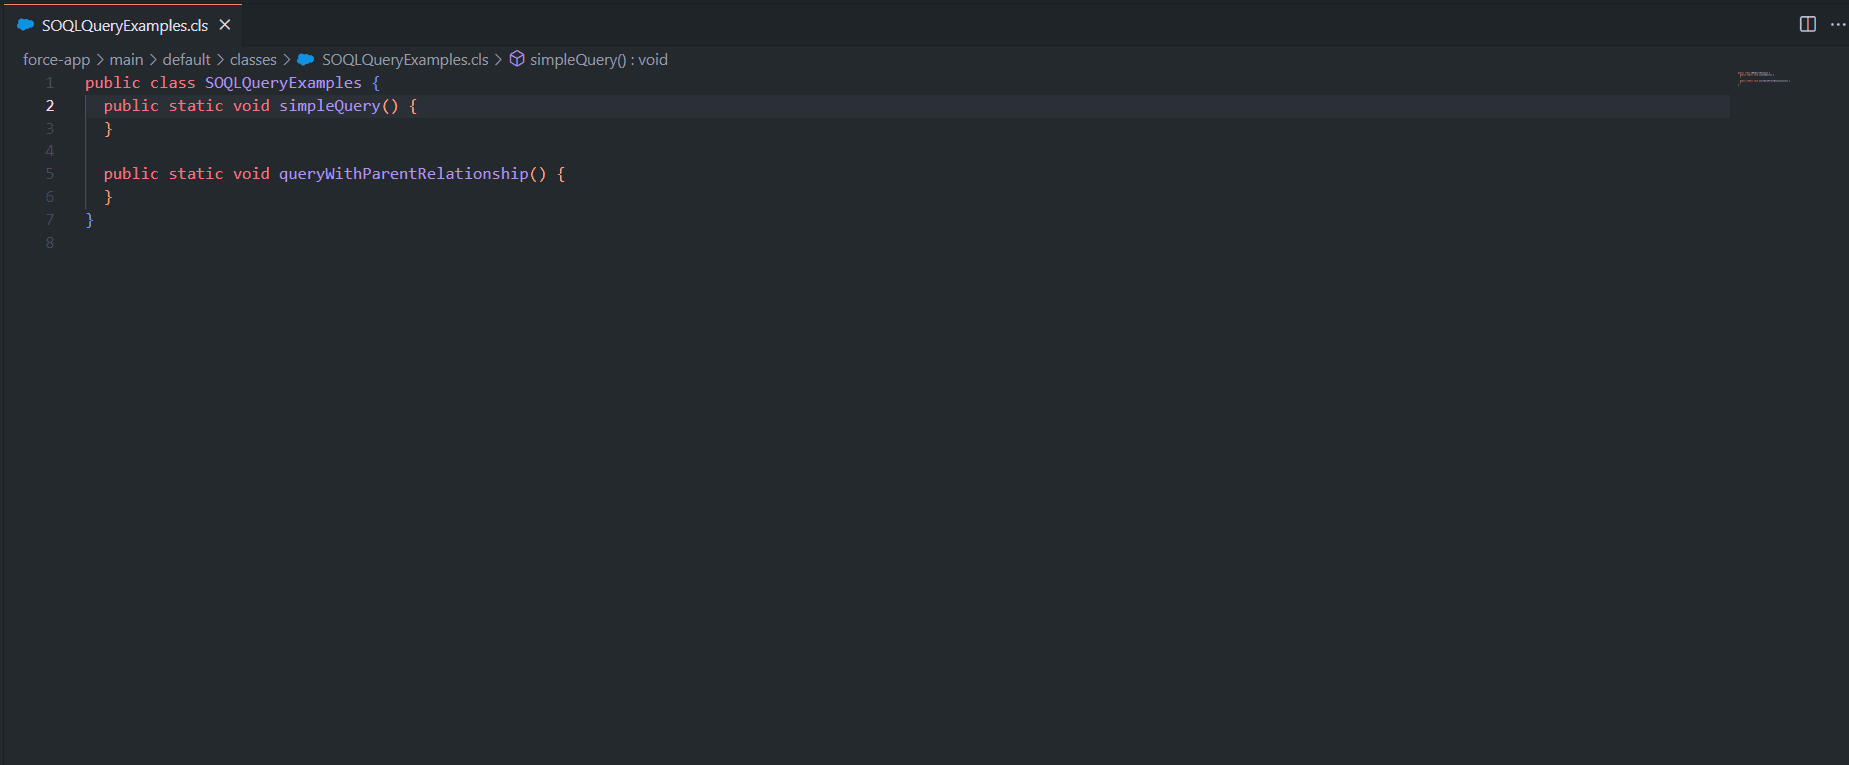Image resolution: width=1849 pixels, height=765 pixels.
Task: Select the SOQLQueryExamples.cls editor tab title
Action: [125, 25]
